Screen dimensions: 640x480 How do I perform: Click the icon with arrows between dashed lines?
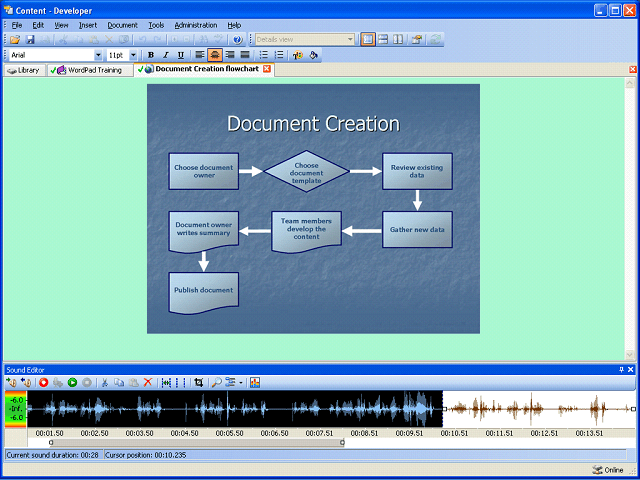pos(166,382)
